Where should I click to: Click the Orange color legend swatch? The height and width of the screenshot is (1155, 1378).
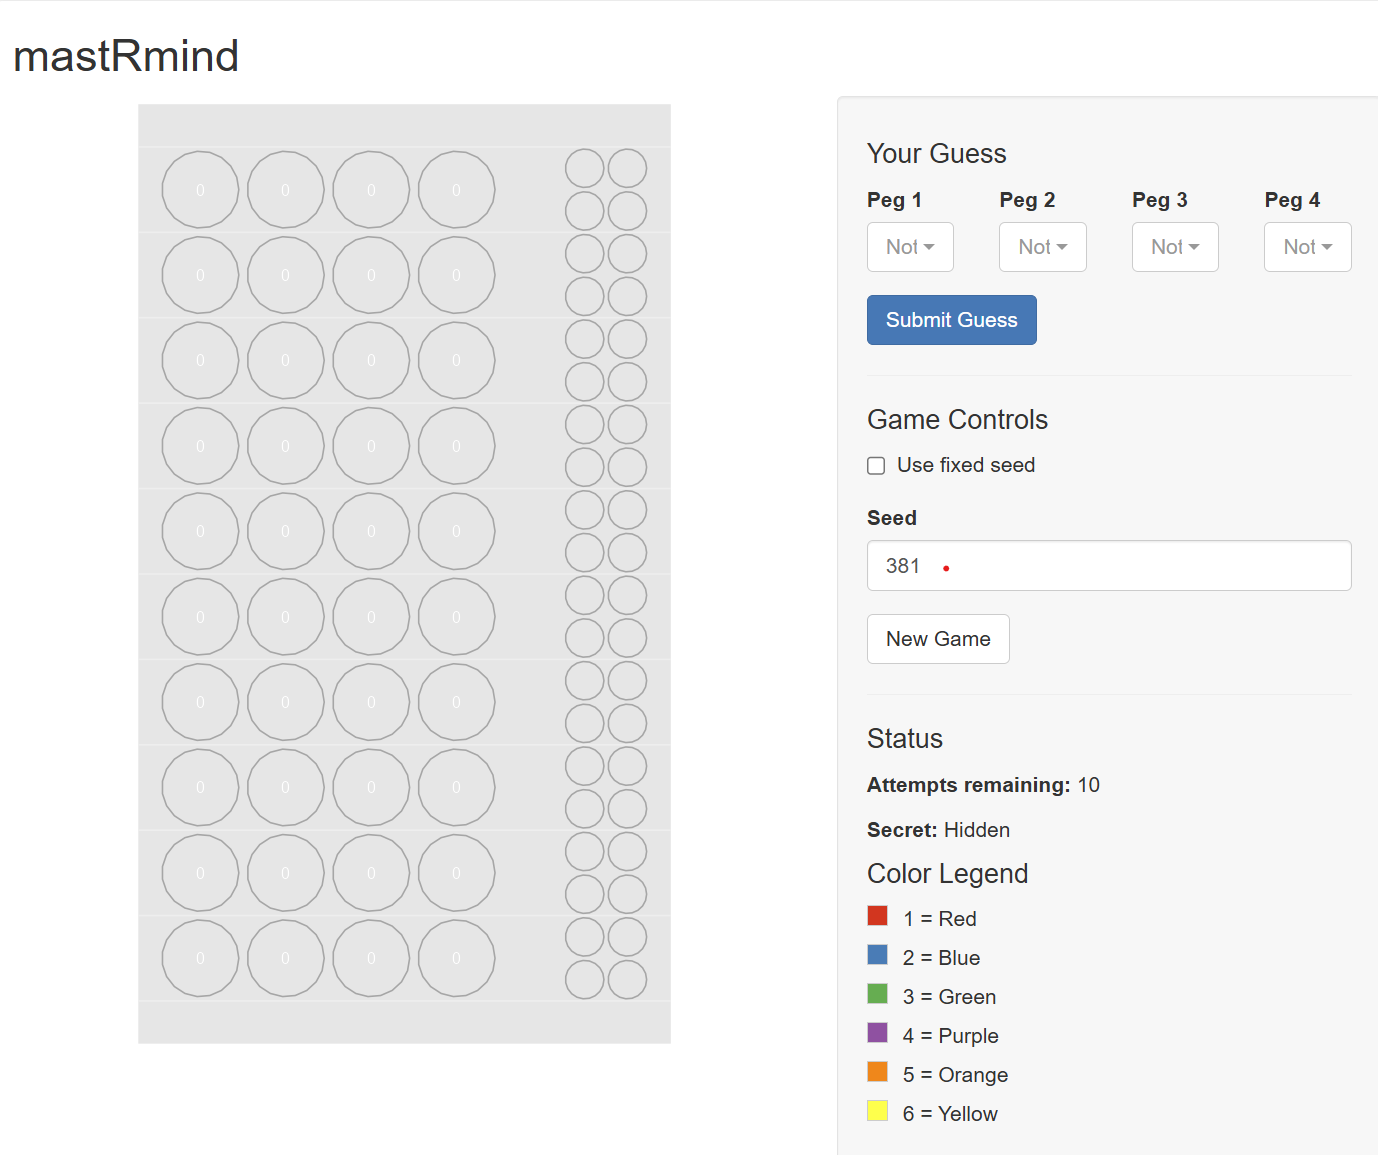[877, 1072]
